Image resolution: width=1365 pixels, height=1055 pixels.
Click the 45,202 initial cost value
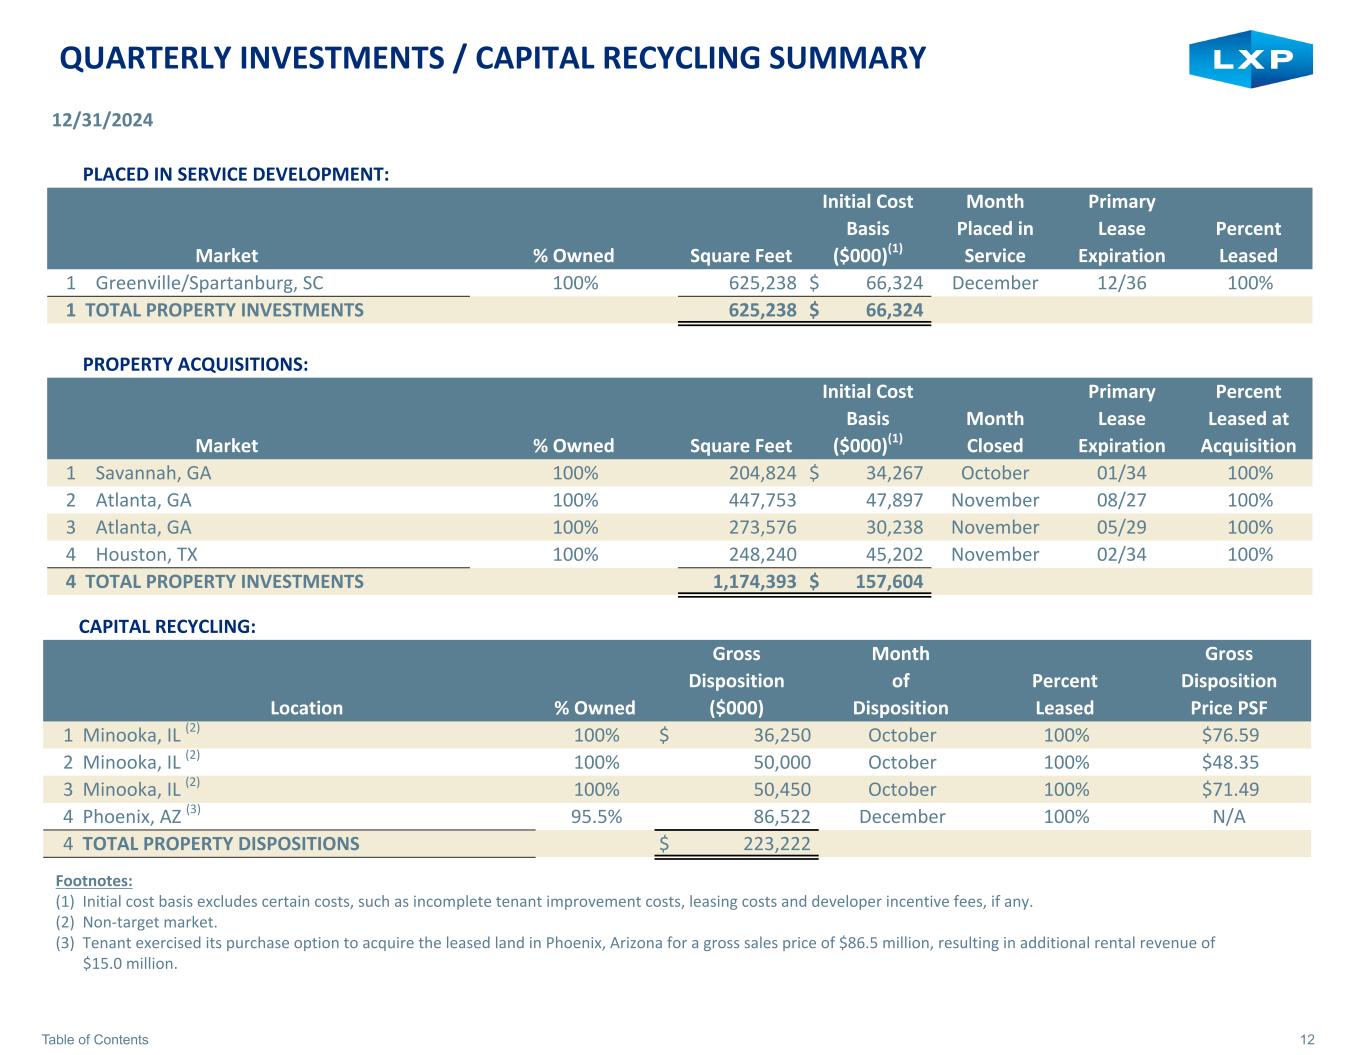point(894,555)
